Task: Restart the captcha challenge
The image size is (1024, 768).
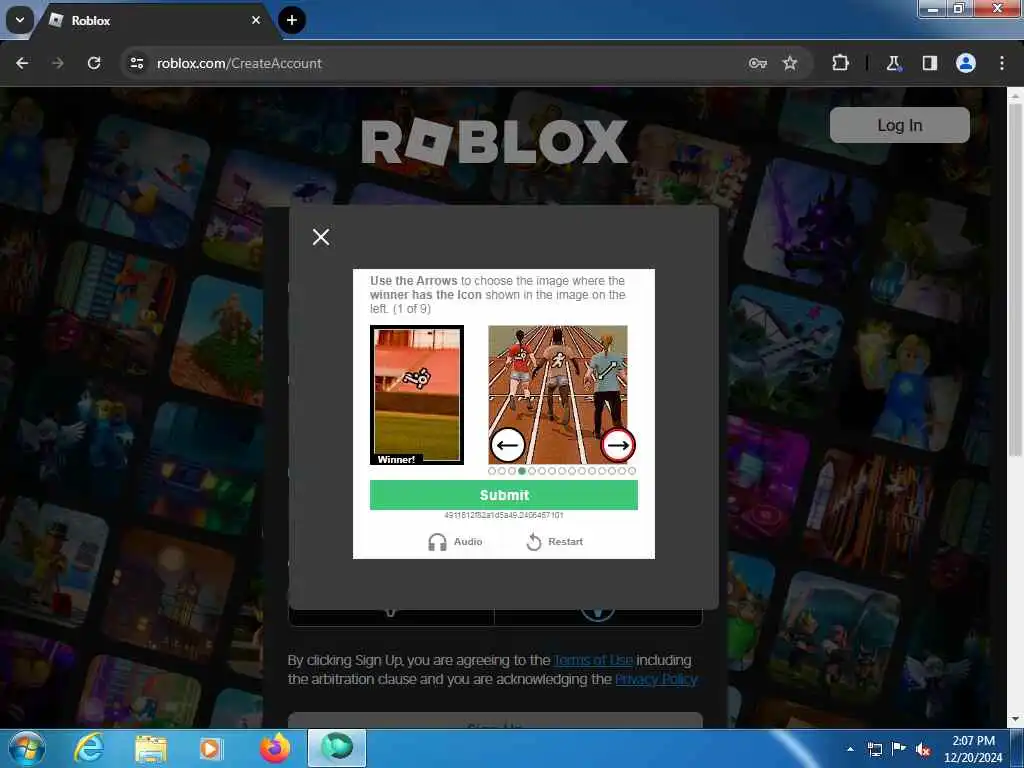Action: pos(554,541)
